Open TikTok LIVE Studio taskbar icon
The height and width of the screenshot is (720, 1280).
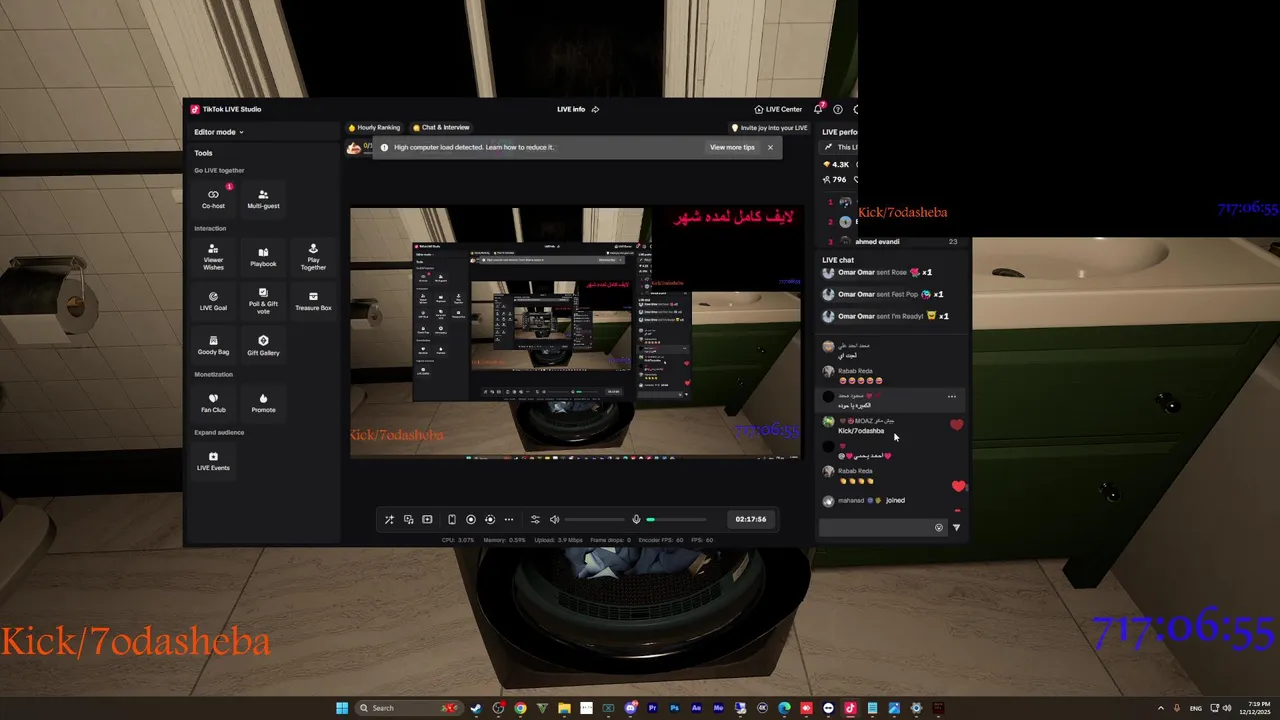point(850,708)
